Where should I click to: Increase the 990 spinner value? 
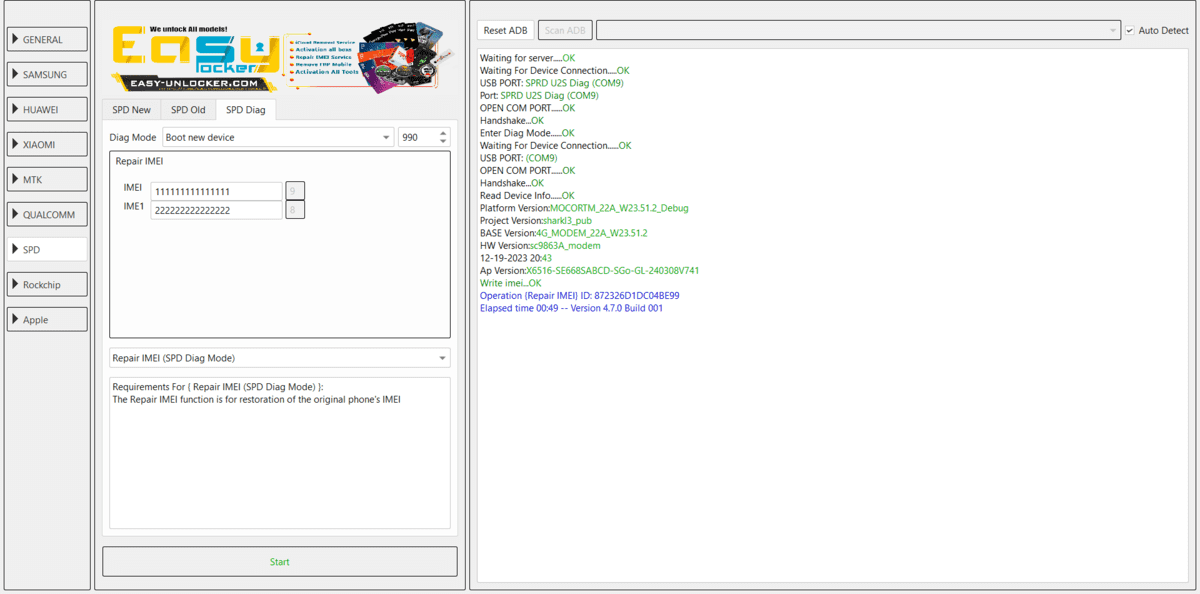[443, 133]
